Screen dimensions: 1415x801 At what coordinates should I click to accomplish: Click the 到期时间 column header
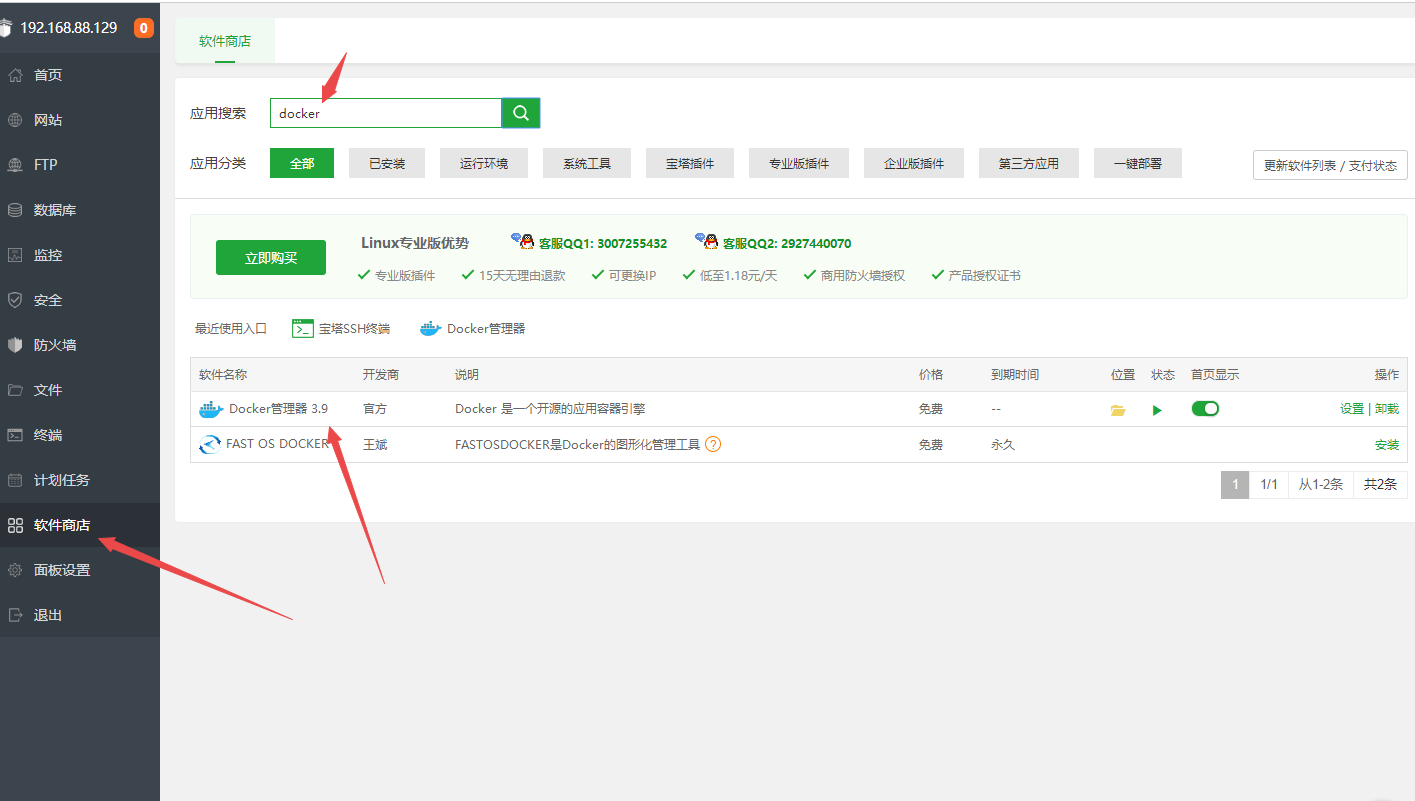pos(1015,374)
